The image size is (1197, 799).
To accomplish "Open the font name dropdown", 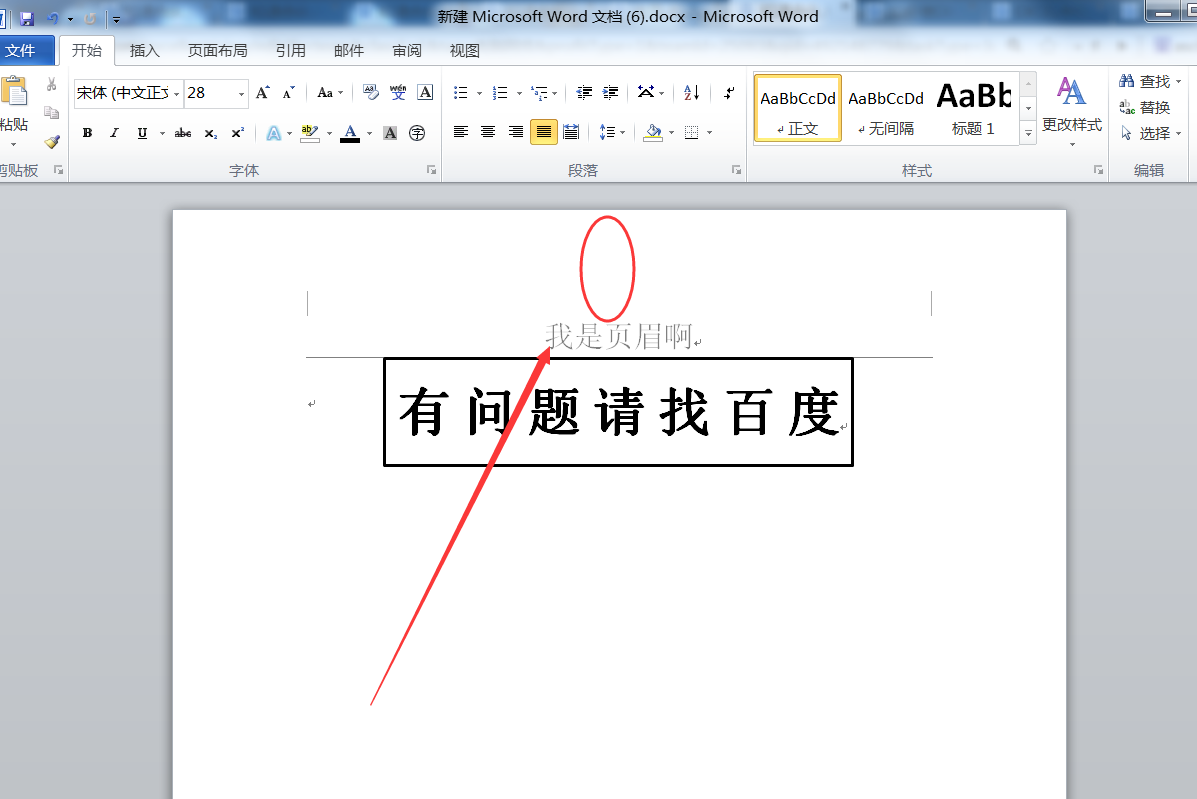I will [176, 94].
